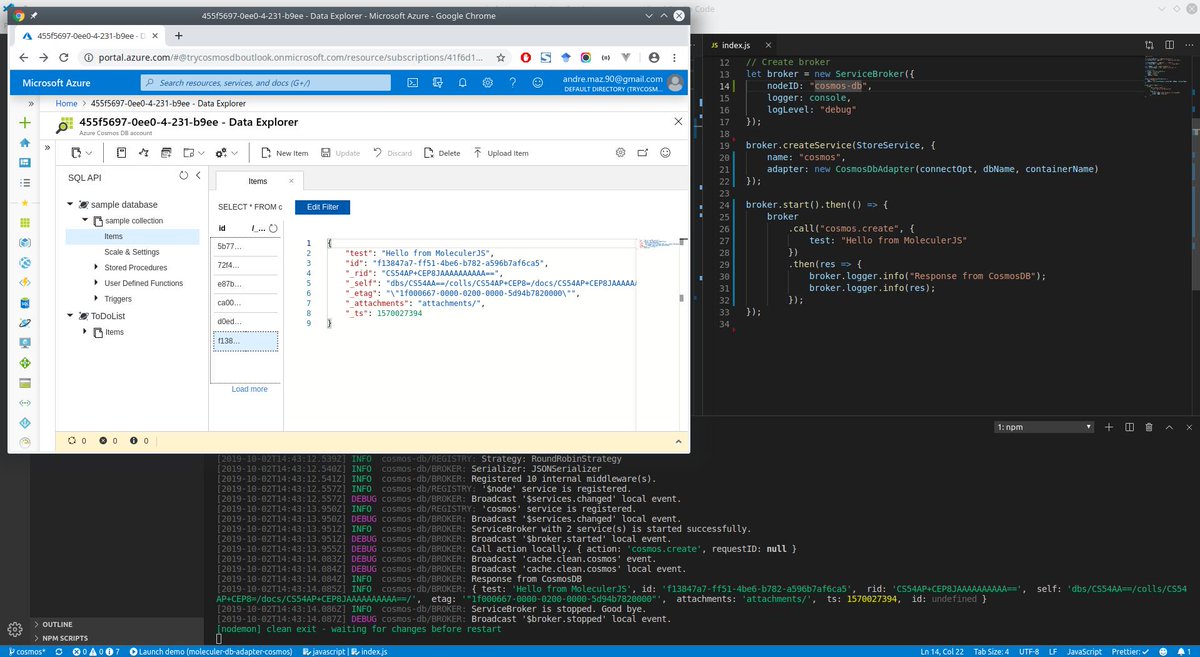1200x657 pixels.
Task: Refresh the documents list
Action: coord(271,228)
